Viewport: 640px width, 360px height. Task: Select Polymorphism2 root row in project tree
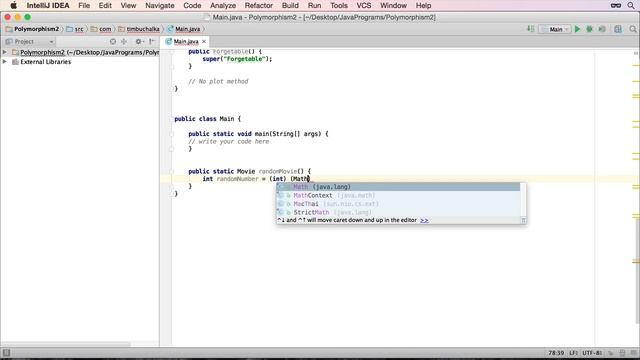click(80, 52)
